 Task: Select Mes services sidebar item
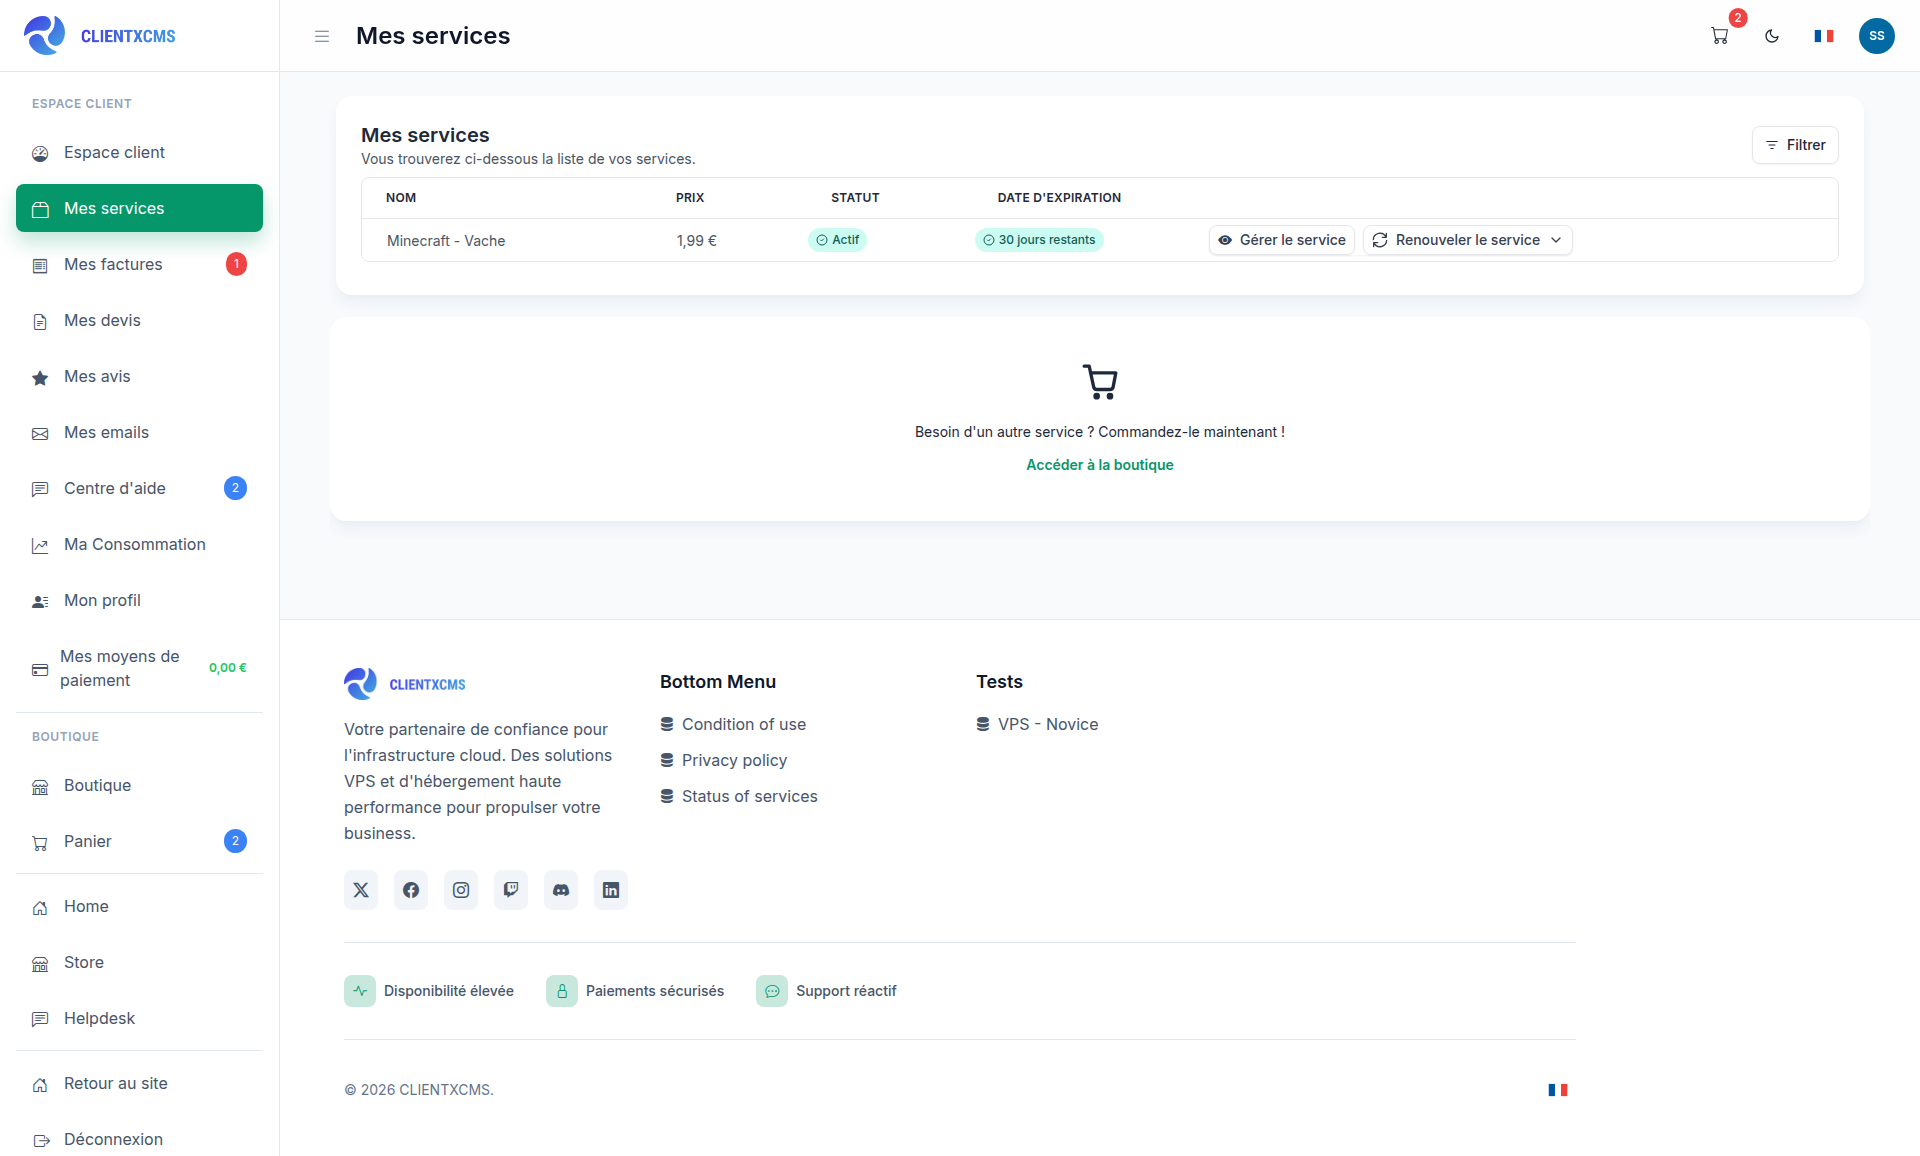tap(140, 208)
